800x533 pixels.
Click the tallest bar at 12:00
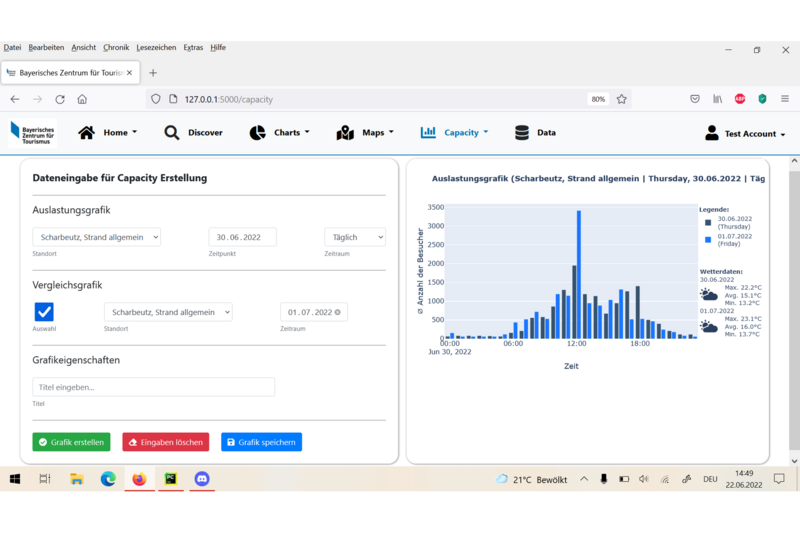coord(579,275)
